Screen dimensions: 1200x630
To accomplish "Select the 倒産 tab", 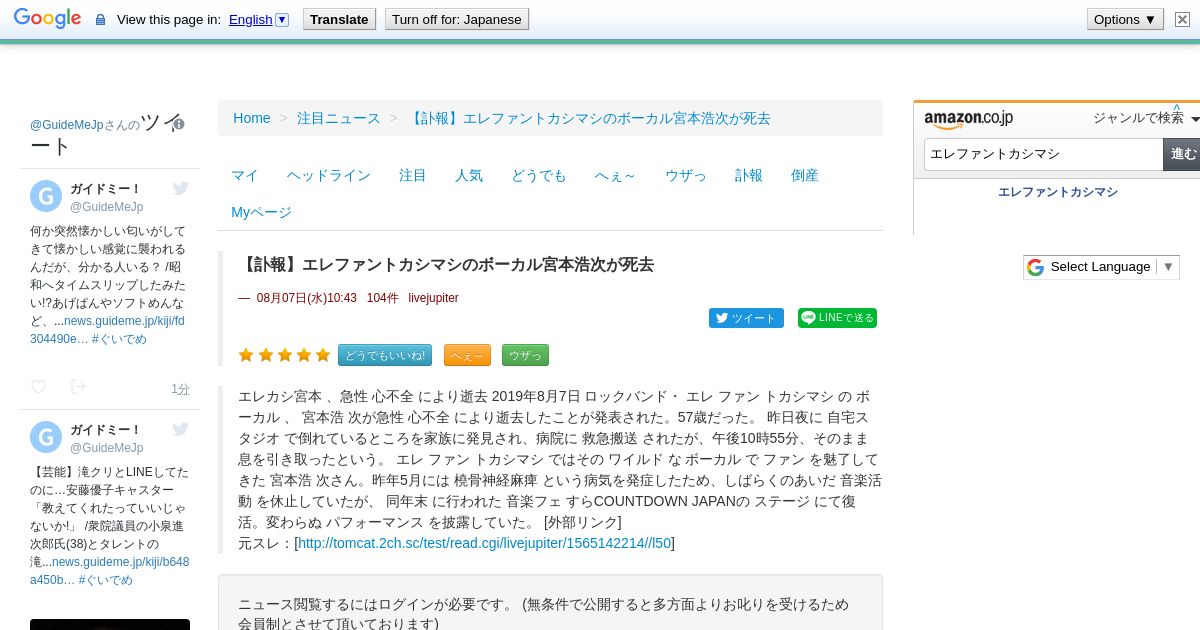I will [805, 175].
